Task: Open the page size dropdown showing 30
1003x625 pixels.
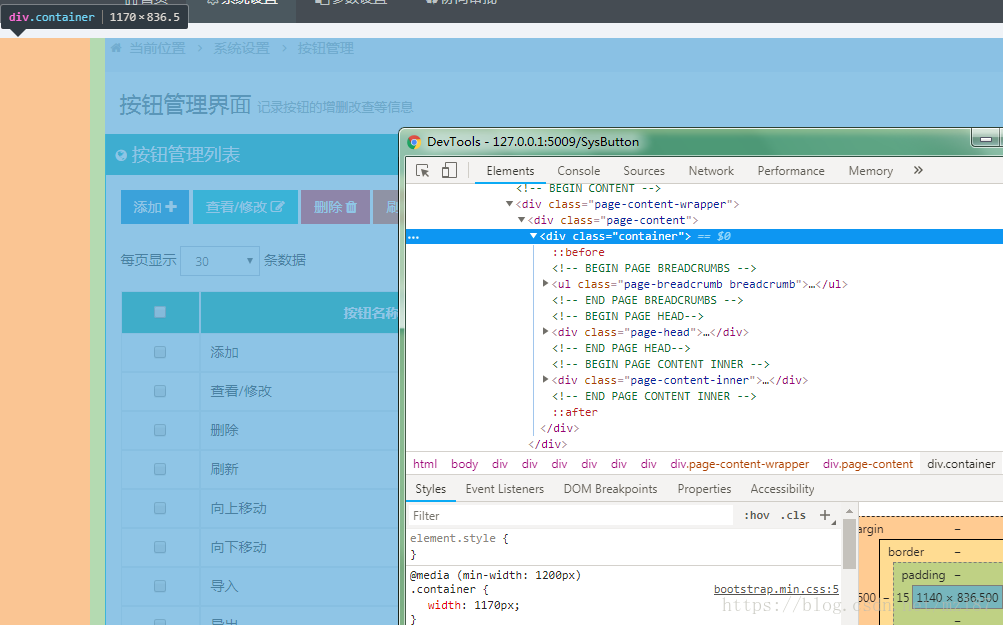Action: [x=220, y=261]
